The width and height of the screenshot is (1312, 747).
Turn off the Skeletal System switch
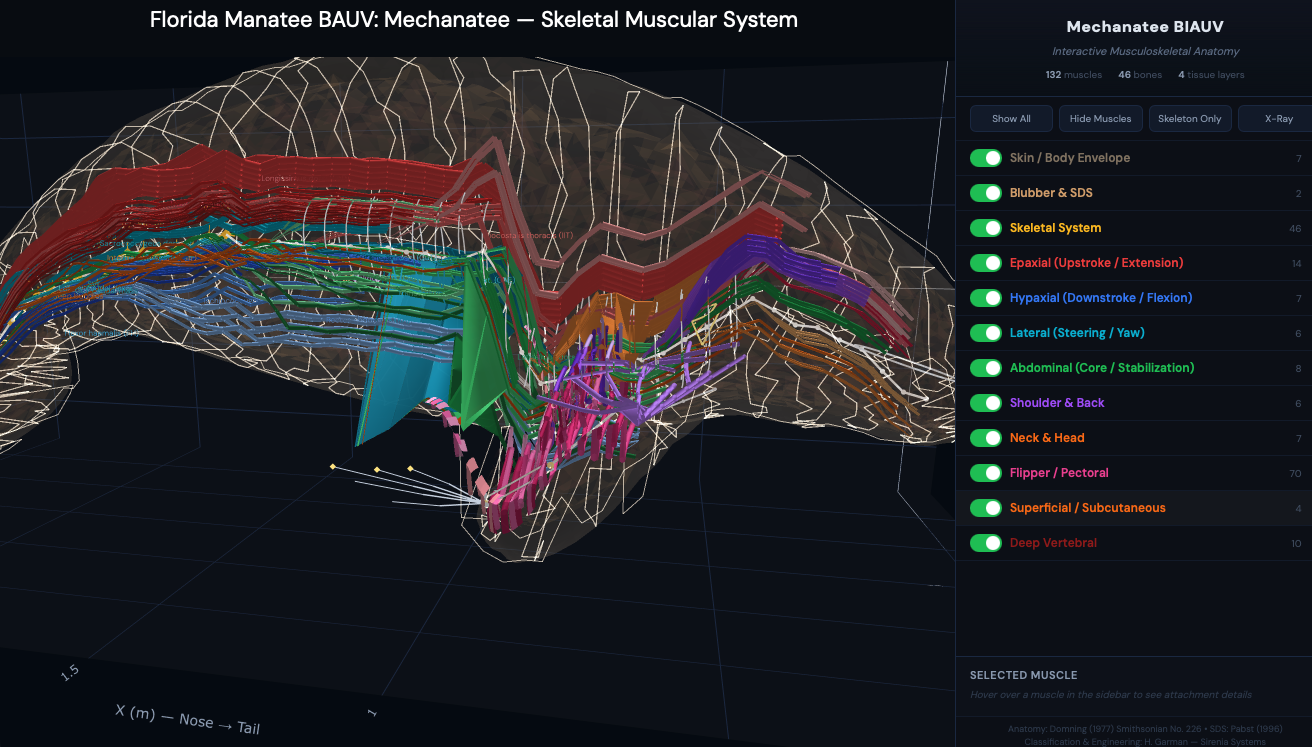coord(986,228)
